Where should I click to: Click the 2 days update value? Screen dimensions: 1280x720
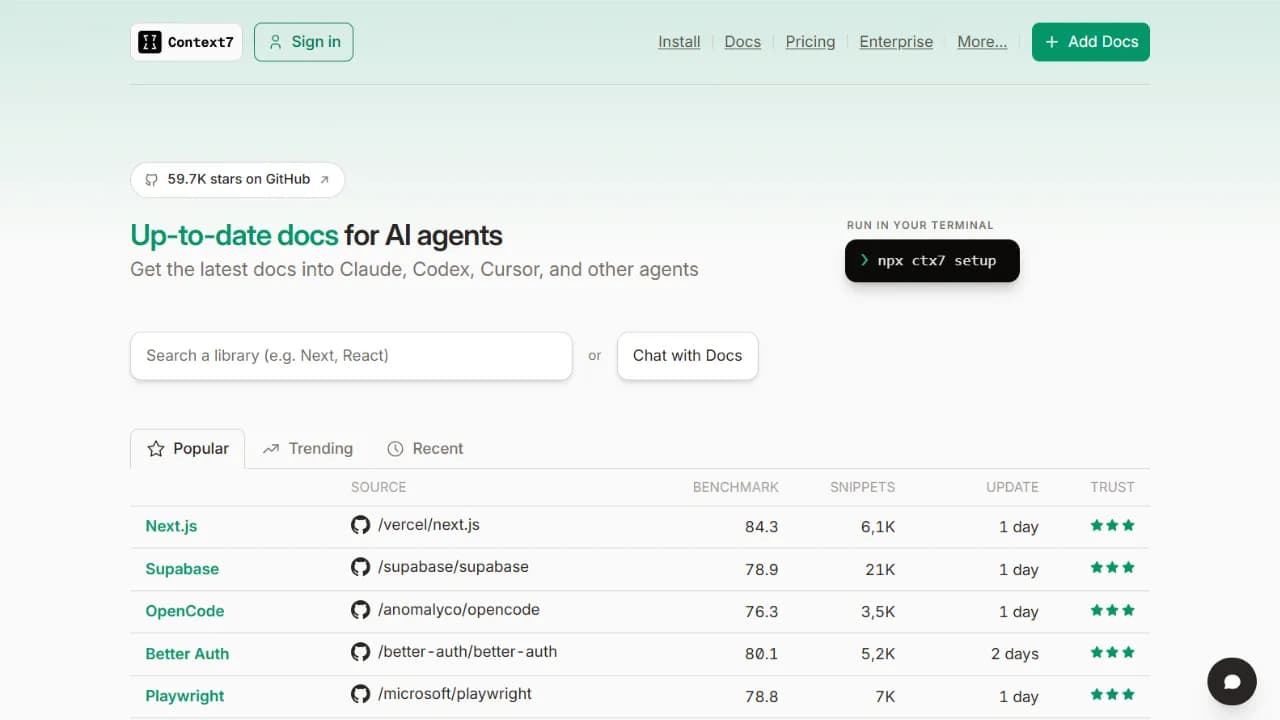pos(1015,654)
